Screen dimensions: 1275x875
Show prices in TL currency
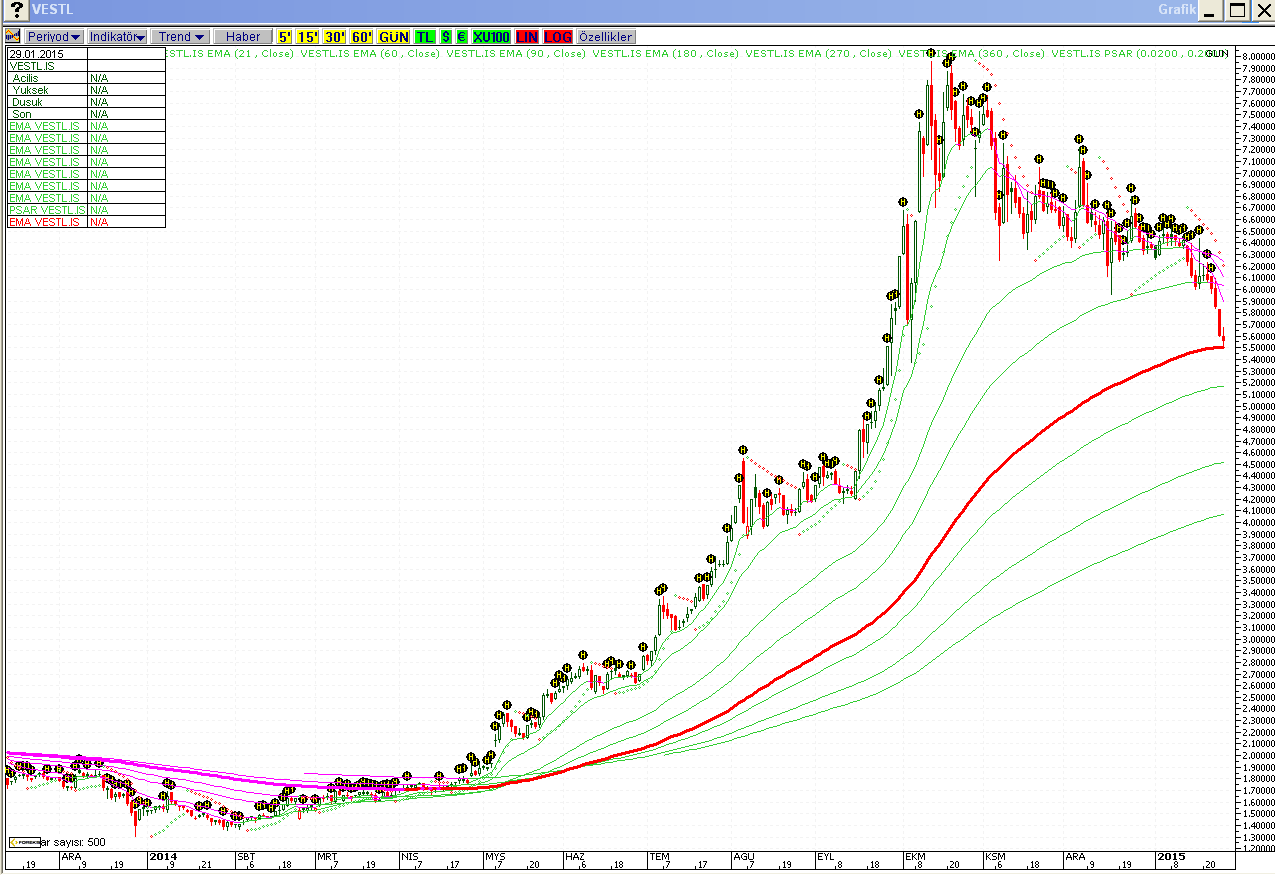click(425, 37)
